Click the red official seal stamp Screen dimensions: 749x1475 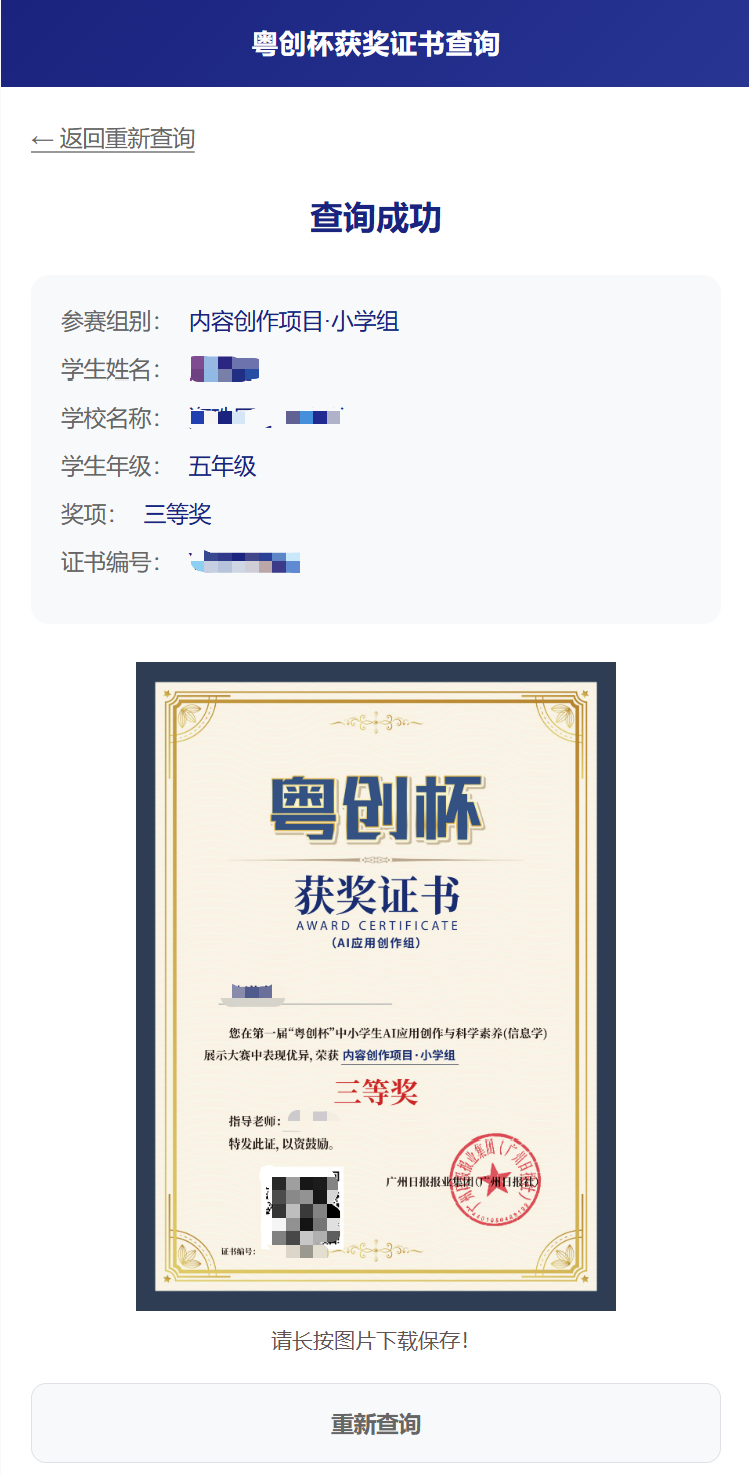coord(496,1180)
